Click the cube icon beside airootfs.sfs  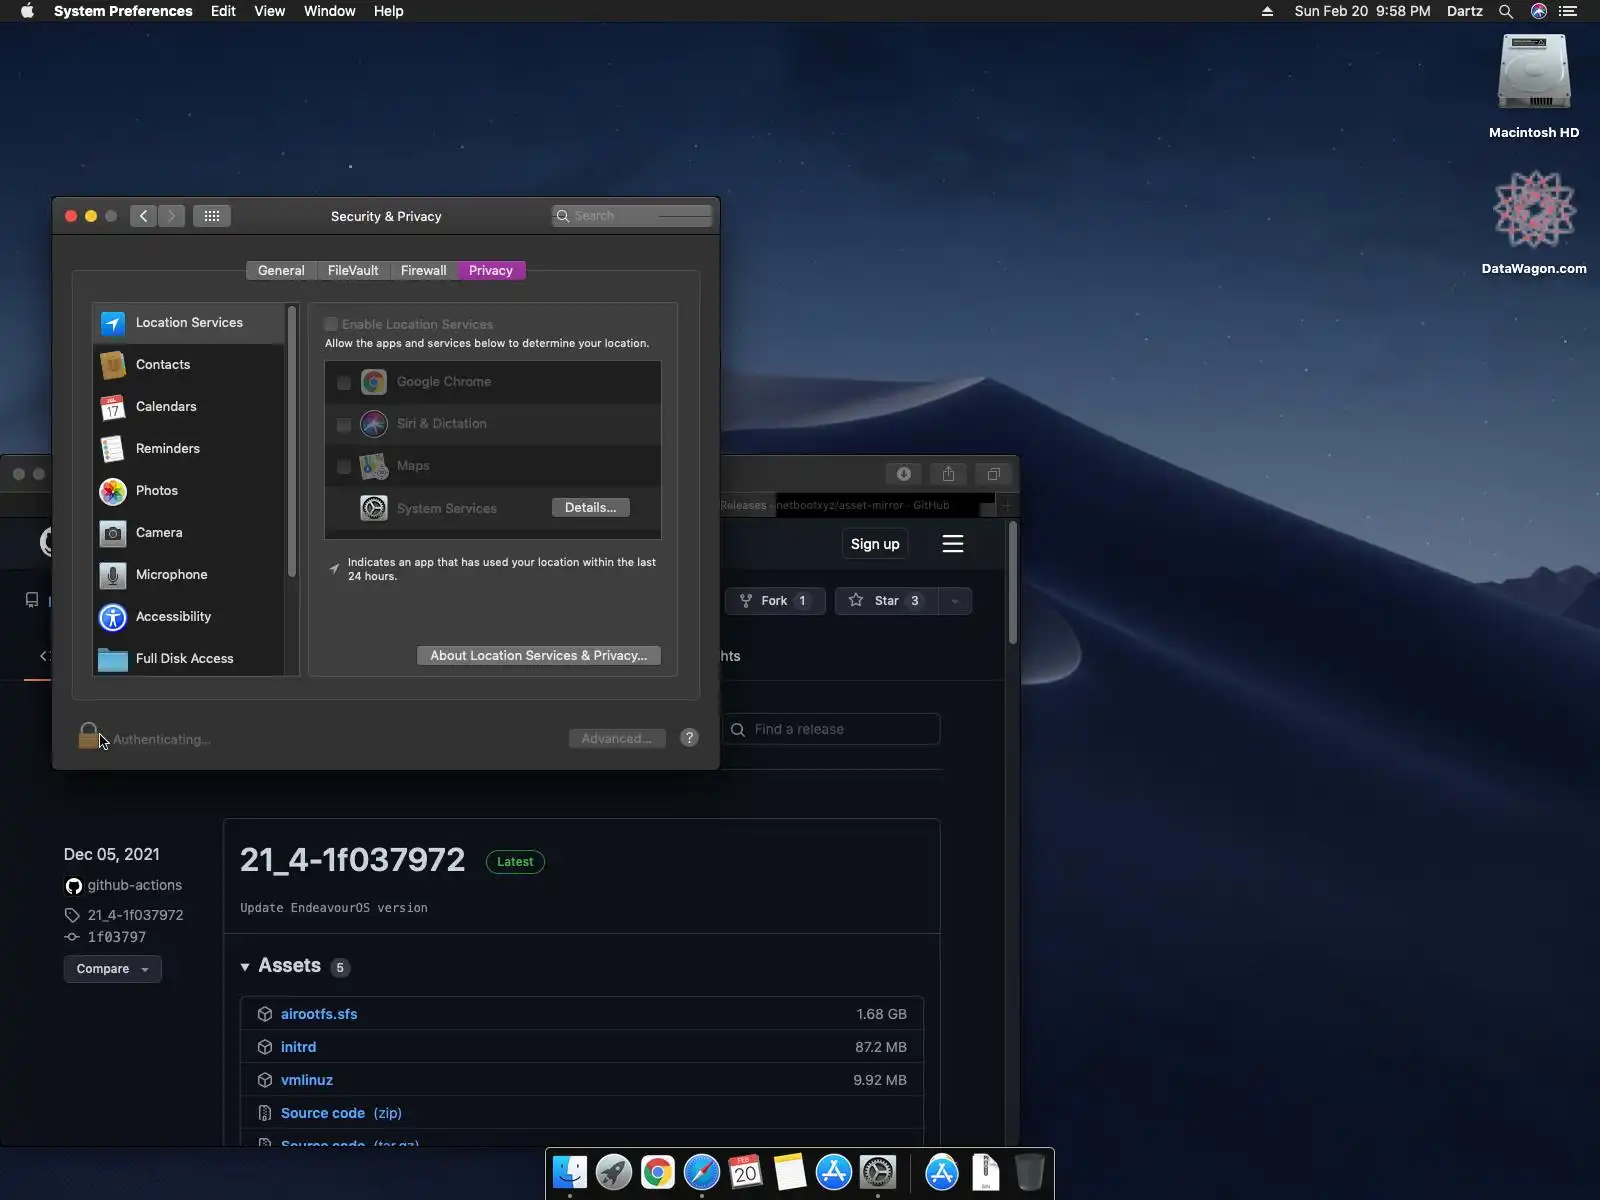coord(265,1014)
